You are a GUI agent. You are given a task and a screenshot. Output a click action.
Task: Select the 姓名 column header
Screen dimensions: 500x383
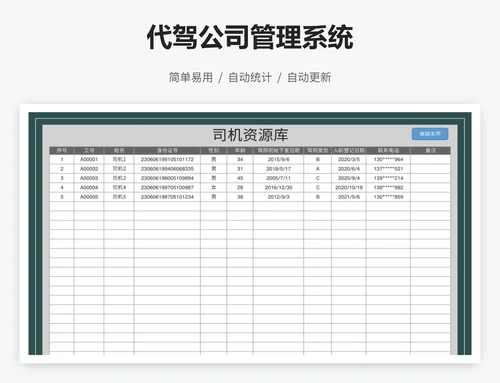pyautogui.click(x=119, y=151)
